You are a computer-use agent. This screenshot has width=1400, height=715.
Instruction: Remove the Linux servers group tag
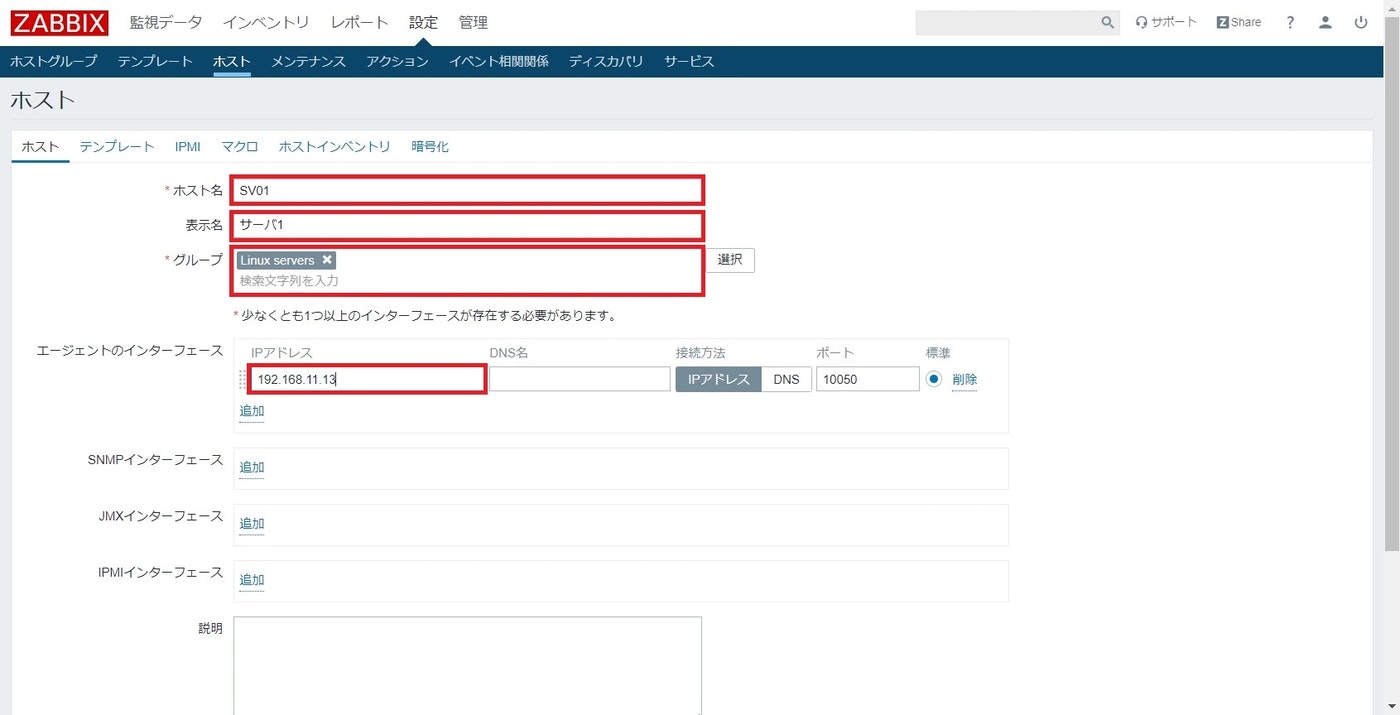pyautogui.click(x=327, y=259)
